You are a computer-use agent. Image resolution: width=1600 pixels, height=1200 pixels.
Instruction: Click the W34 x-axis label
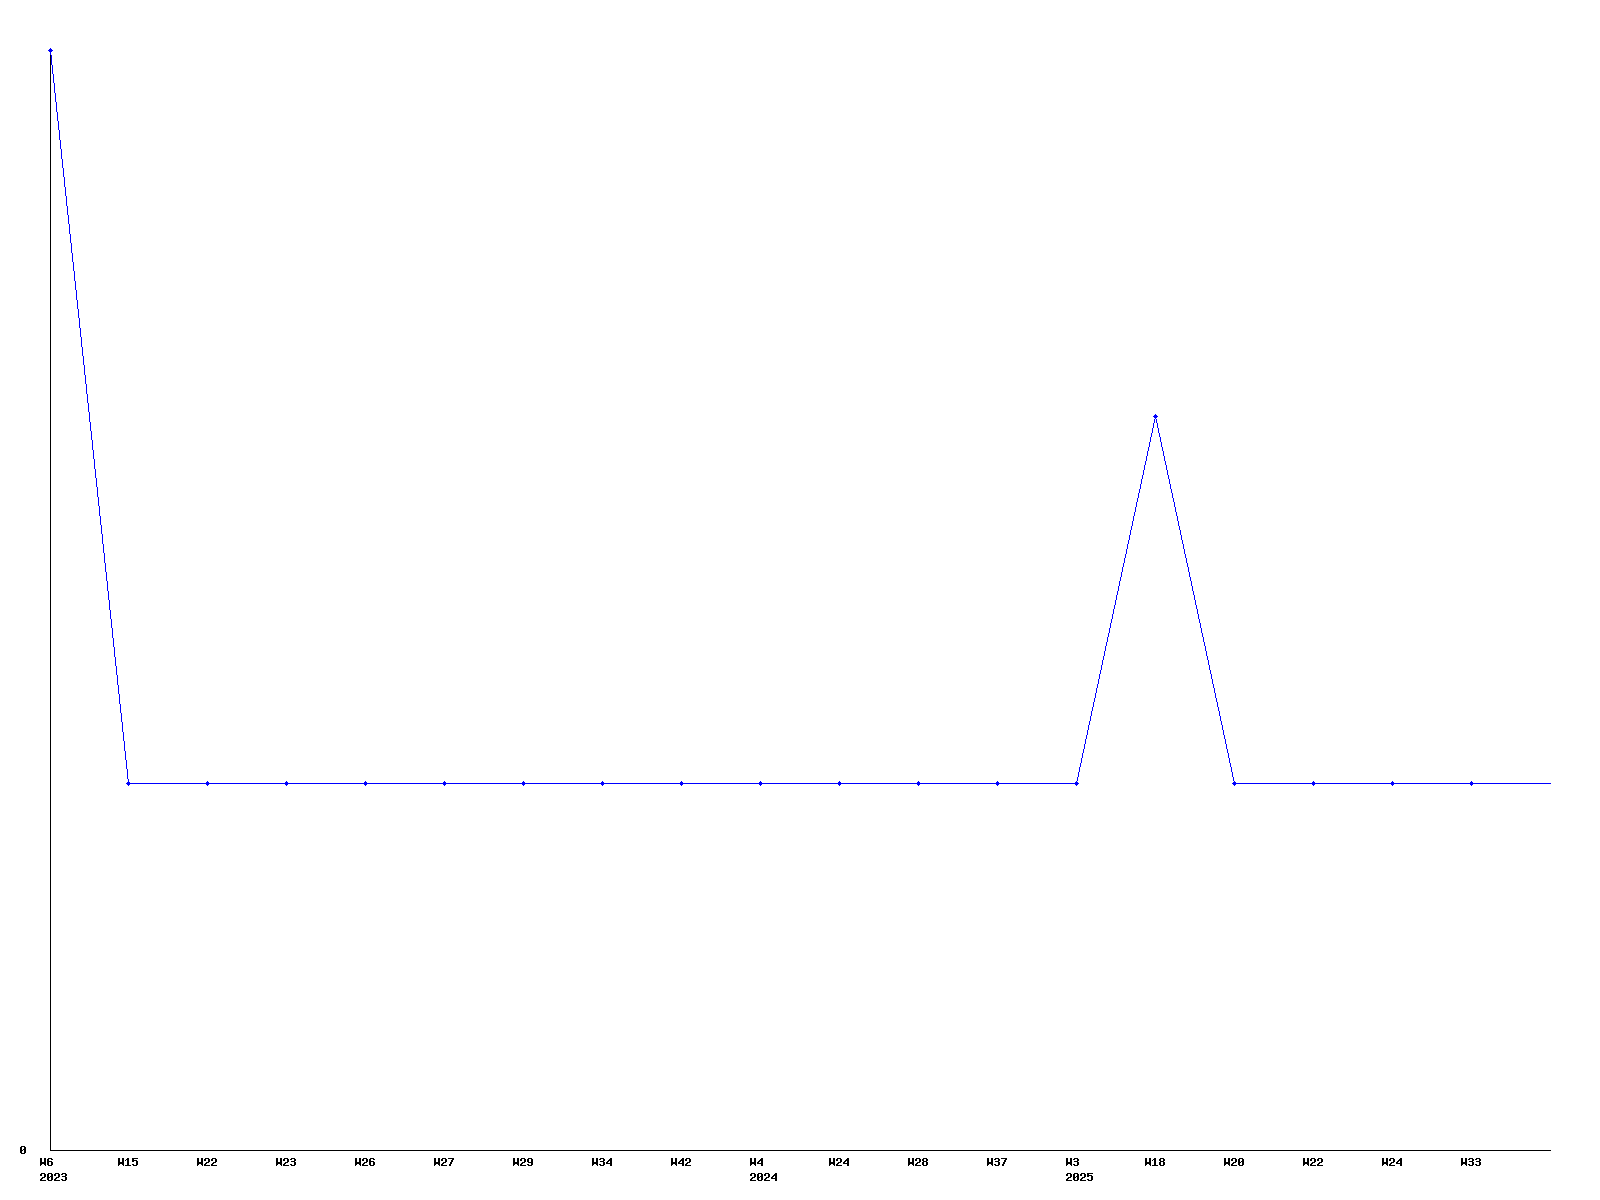pos(602,1162)
